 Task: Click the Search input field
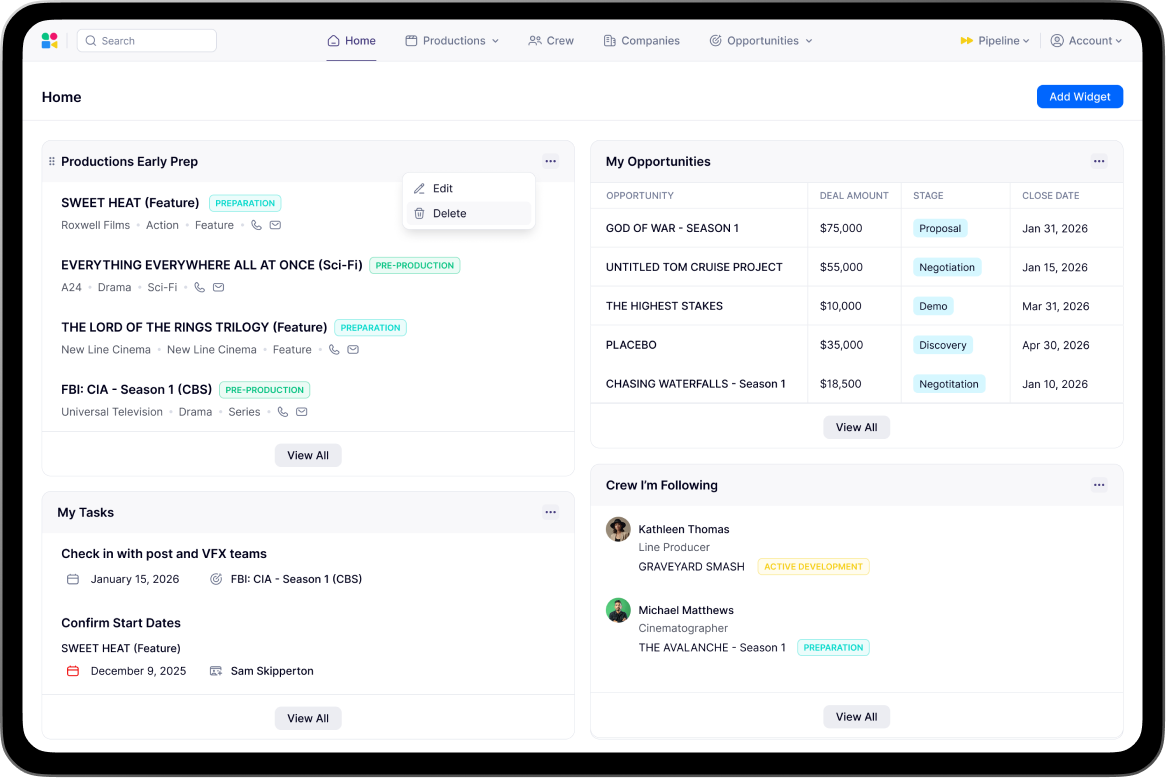click(x=147, y=41)
